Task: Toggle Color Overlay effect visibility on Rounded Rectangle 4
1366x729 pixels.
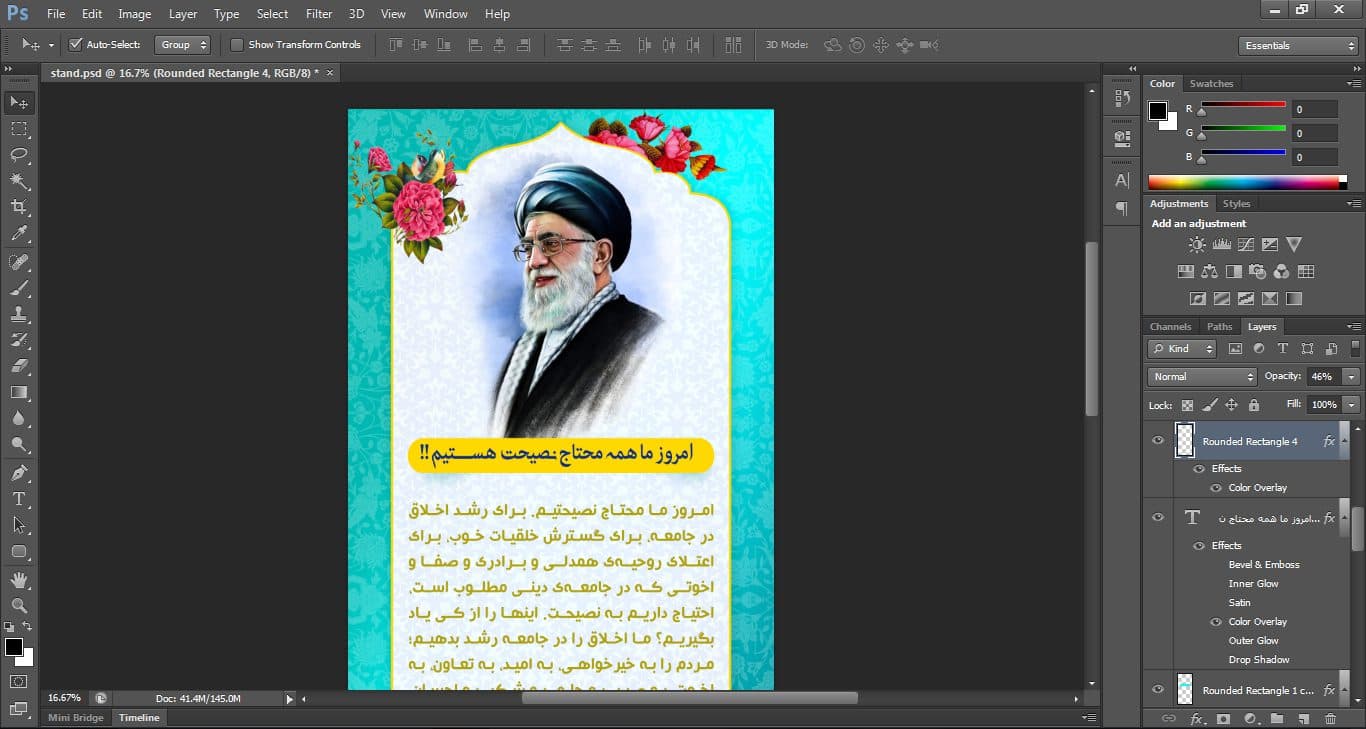Action: (x=1216, y=488)
